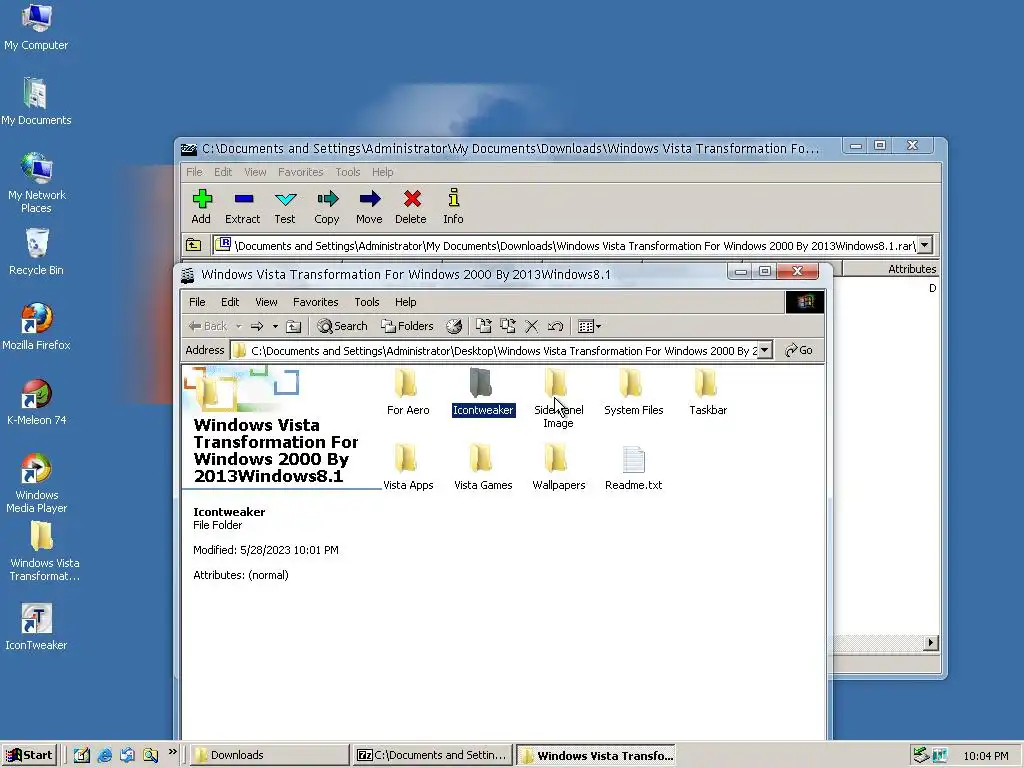This screenshot has height=768, width=1024.
Task: Select K-Meleon 74 desktop shortcut
Action: click(x=37, y=402)
